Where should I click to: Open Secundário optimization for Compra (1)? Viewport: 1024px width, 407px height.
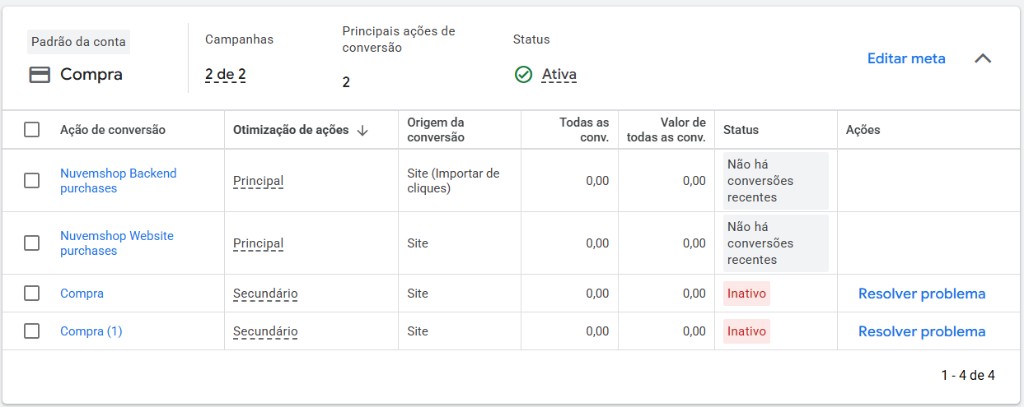[265, 331]
